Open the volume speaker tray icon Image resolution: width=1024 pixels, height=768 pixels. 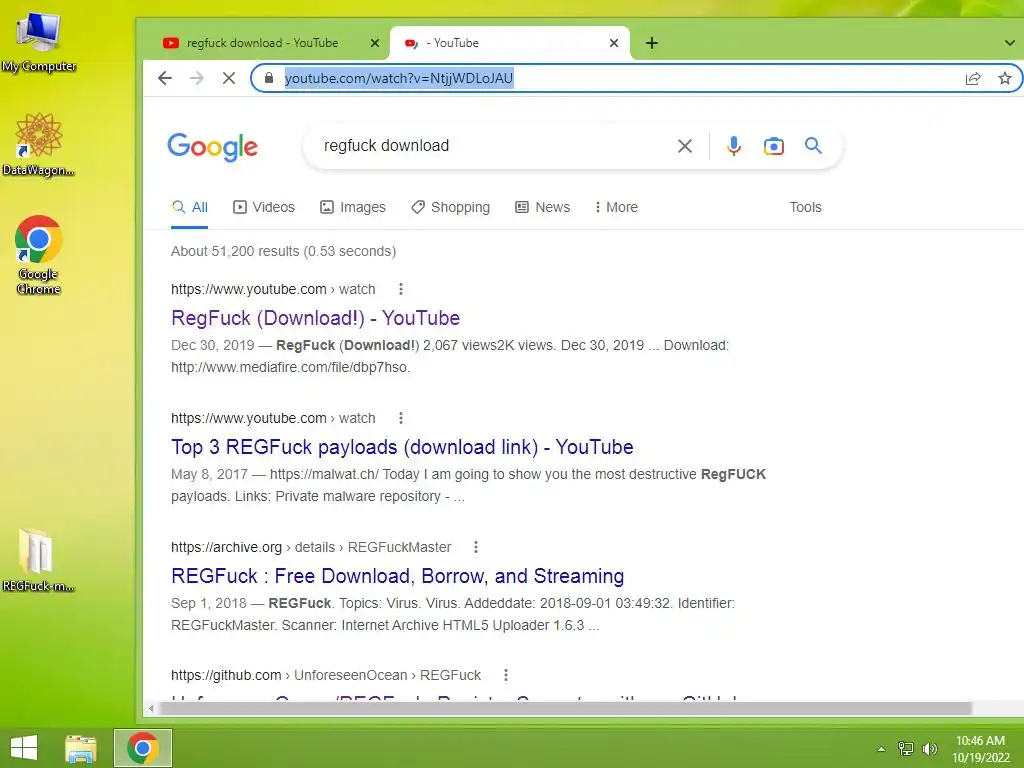coord(929,749)
